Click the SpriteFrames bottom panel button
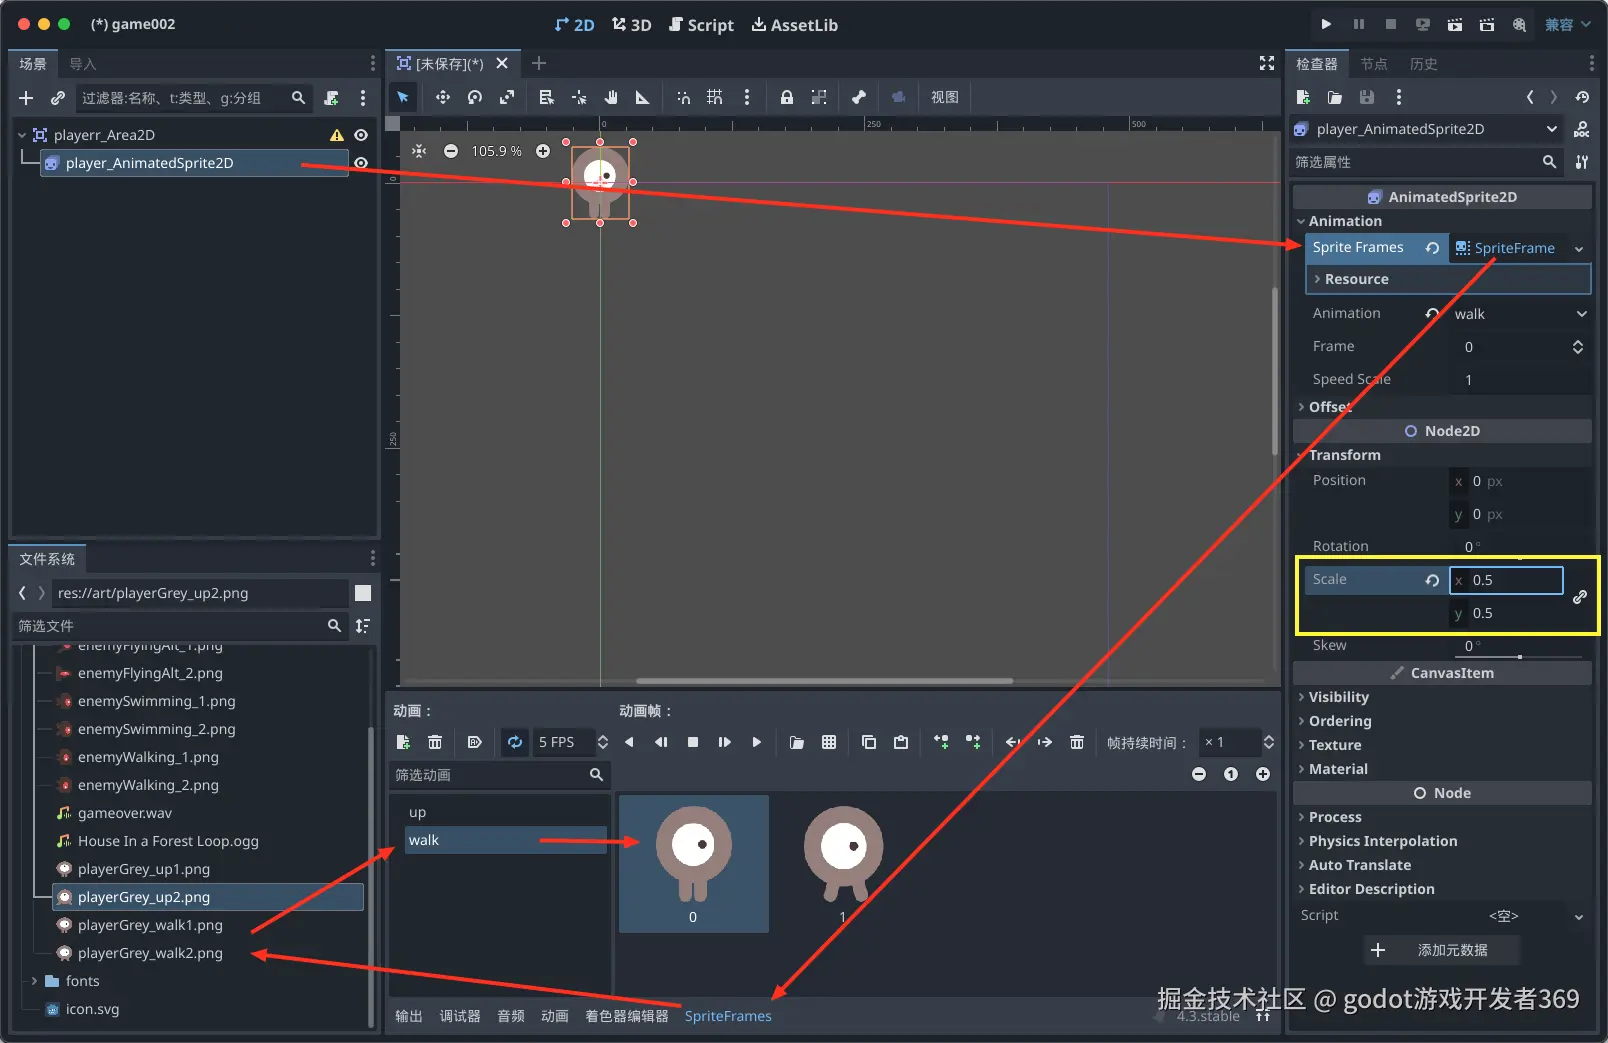1608x1043 pixels. click(x=728, y=1016)
